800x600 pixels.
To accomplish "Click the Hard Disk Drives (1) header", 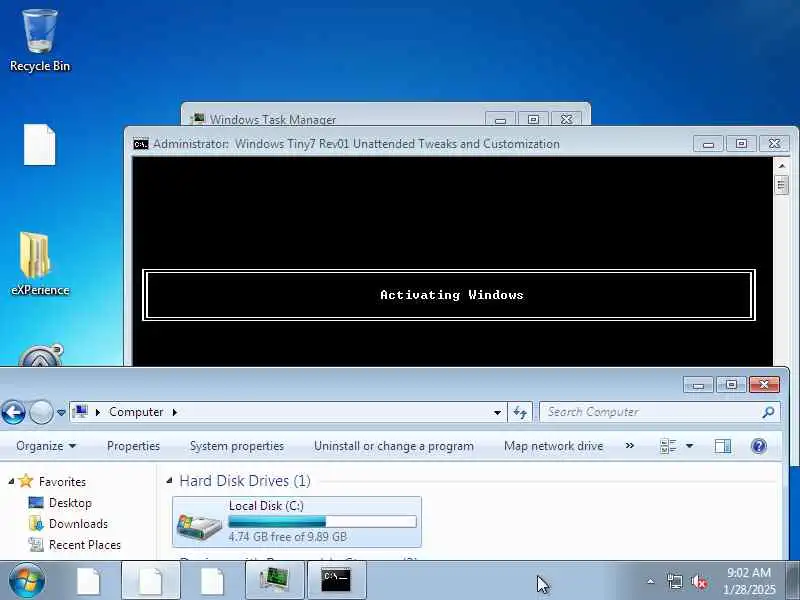I will [x=245, y=481].
